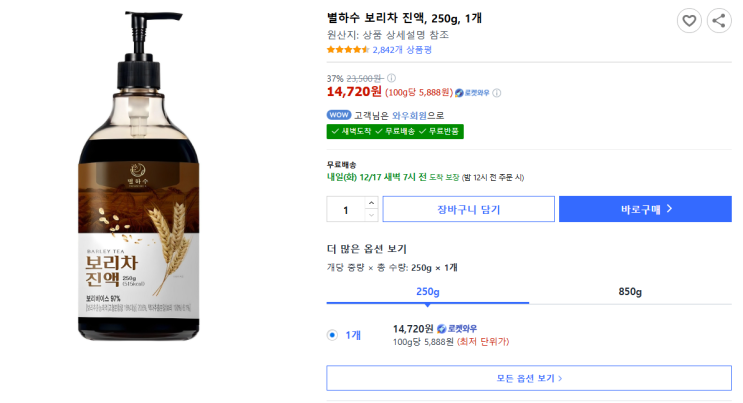This screenshot has height=403, width=743.
Task: Click the share icon
Action: click(x=719, y=20)
